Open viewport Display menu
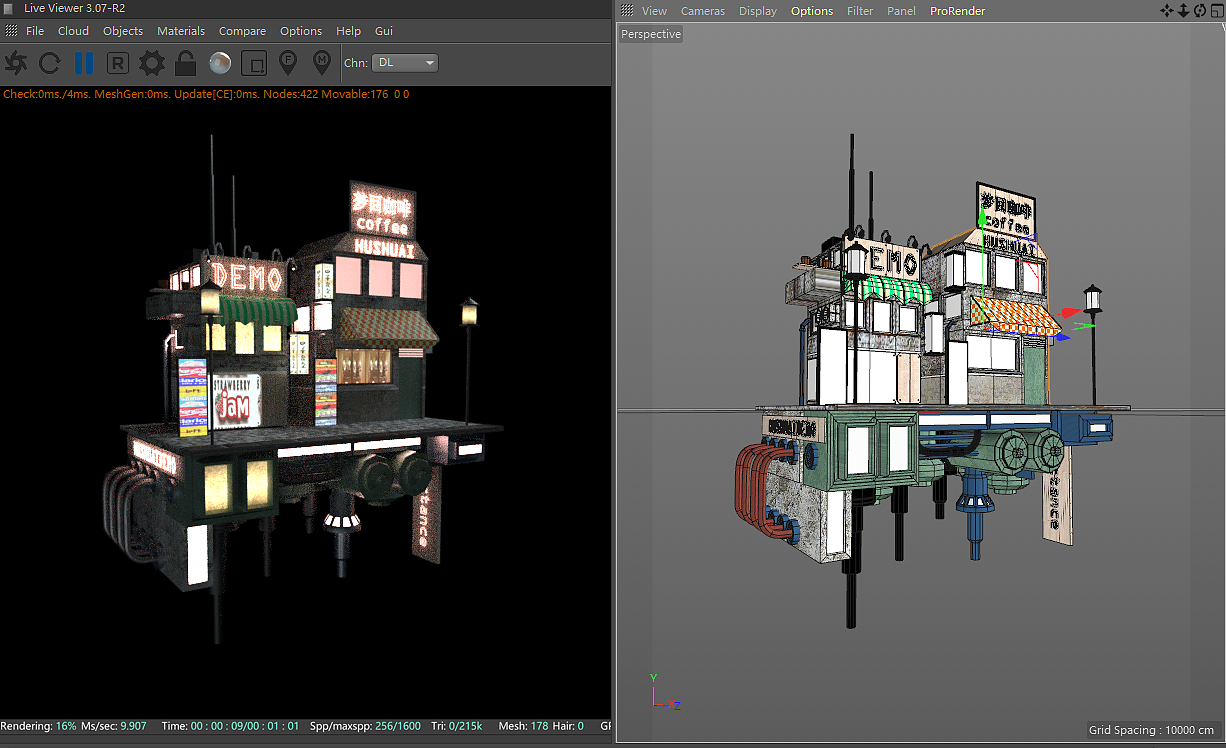1226x748 pixels. [758, 11]
